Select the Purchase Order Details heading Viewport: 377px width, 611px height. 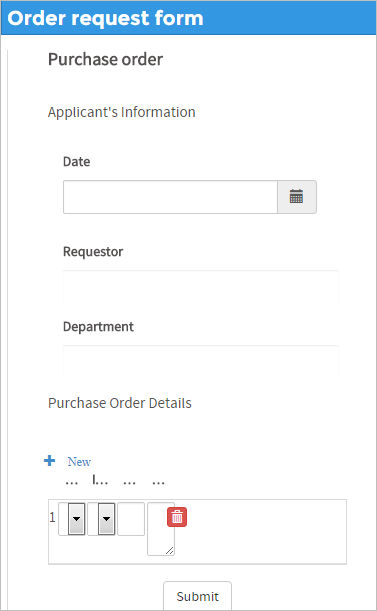point(120,403)
